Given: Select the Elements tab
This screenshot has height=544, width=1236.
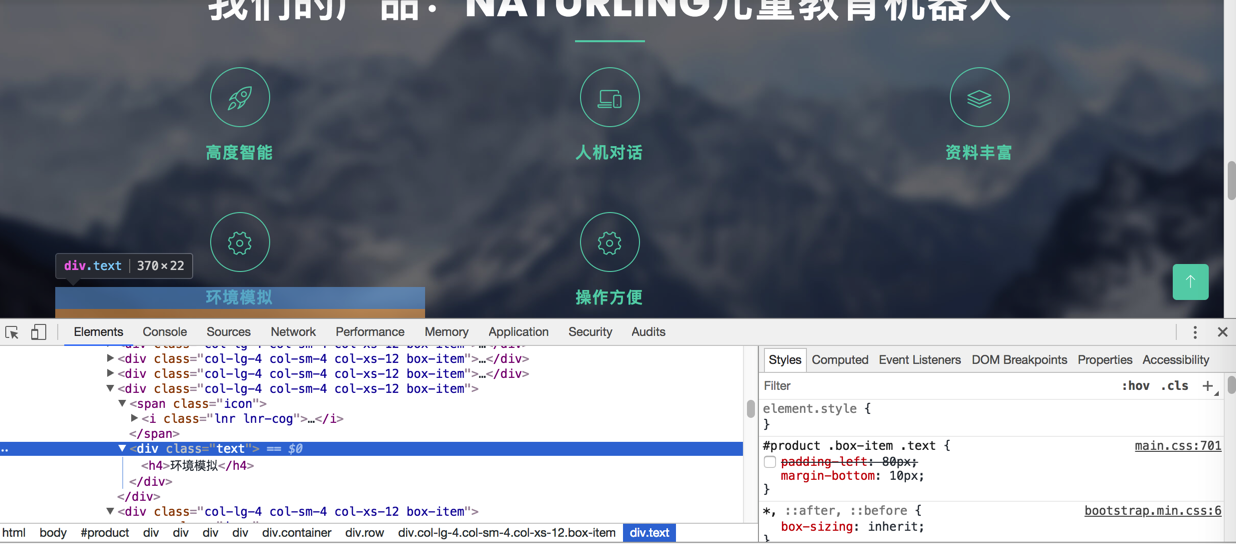Looking at the screenshot, I should (x=98, y=332).
